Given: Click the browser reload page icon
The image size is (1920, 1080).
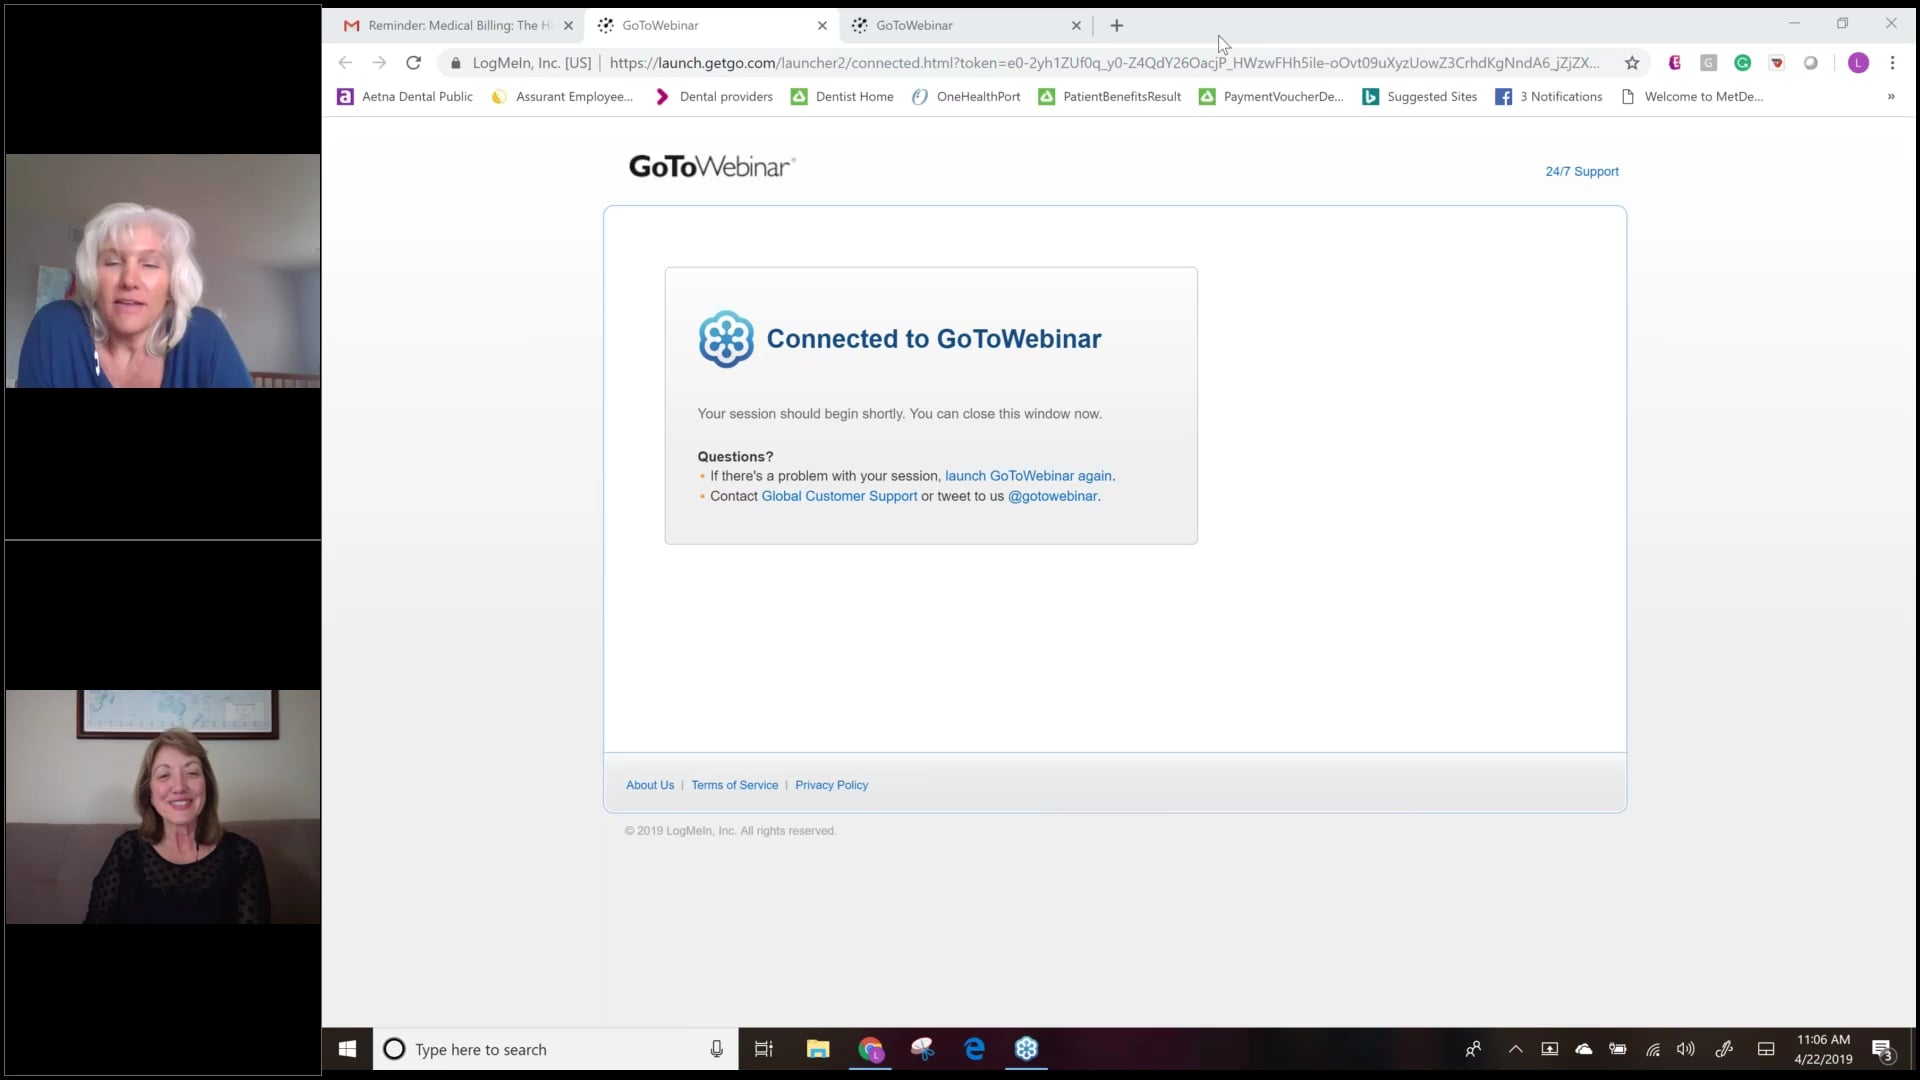Looking at the screenshot, I should click(413, 62).
